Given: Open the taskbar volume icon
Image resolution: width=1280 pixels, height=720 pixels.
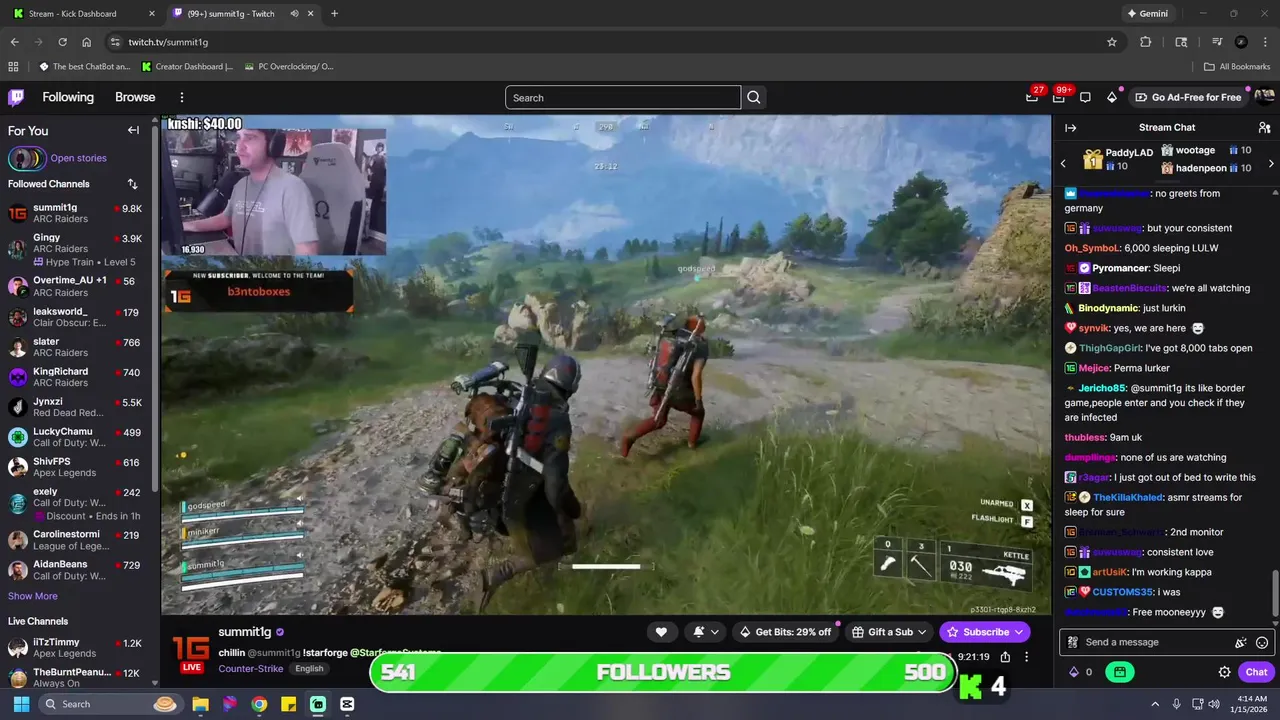Looking at the screenshot, I should (x=1213, y=704).
